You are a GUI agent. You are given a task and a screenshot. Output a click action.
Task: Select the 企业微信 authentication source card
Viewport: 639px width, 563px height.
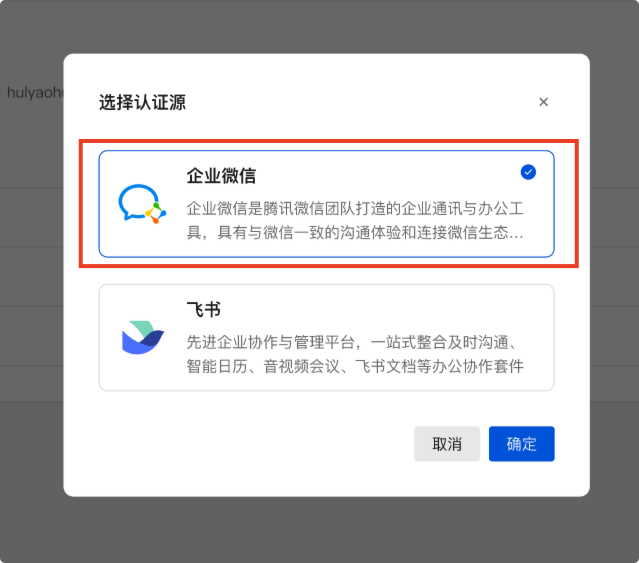coord(326,204)
